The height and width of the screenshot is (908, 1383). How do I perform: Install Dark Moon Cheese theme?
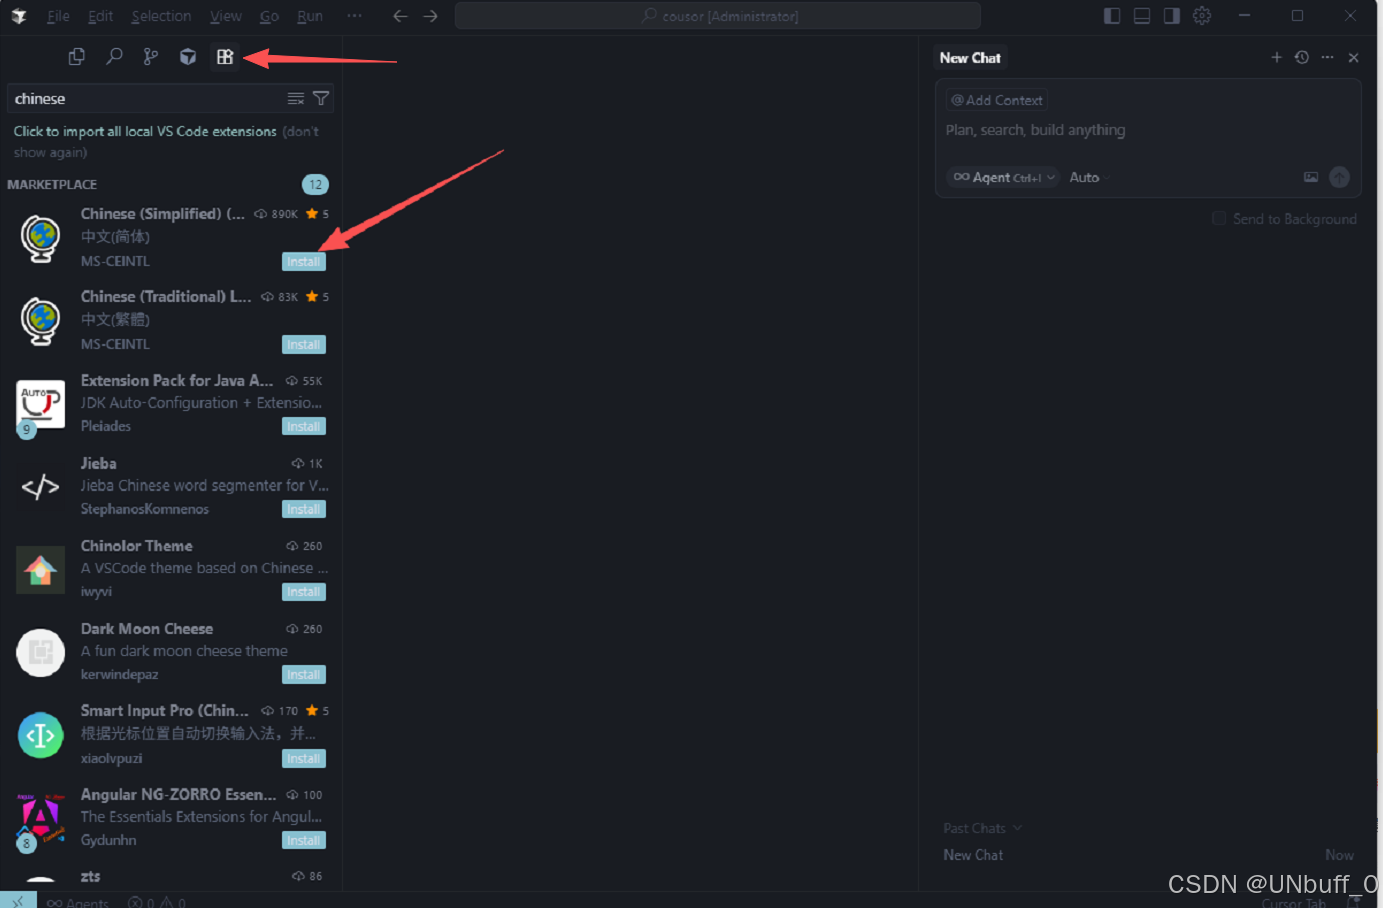304,675
